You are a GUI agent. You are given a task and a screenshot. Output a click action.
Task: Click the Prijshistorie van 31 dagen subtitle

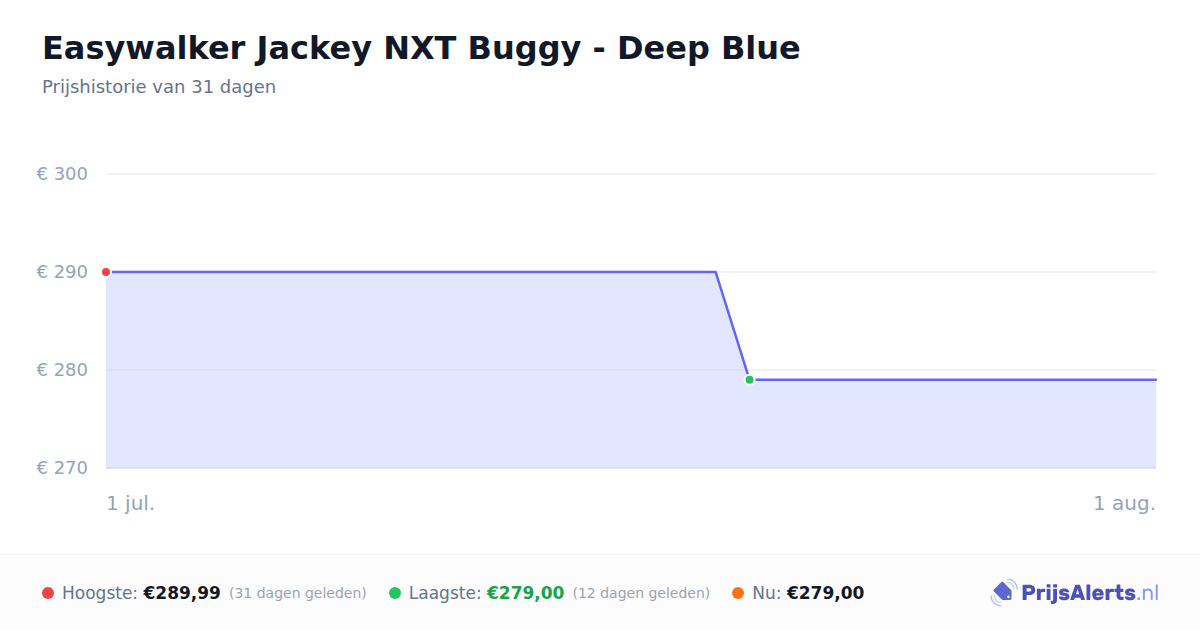[159, 87]
